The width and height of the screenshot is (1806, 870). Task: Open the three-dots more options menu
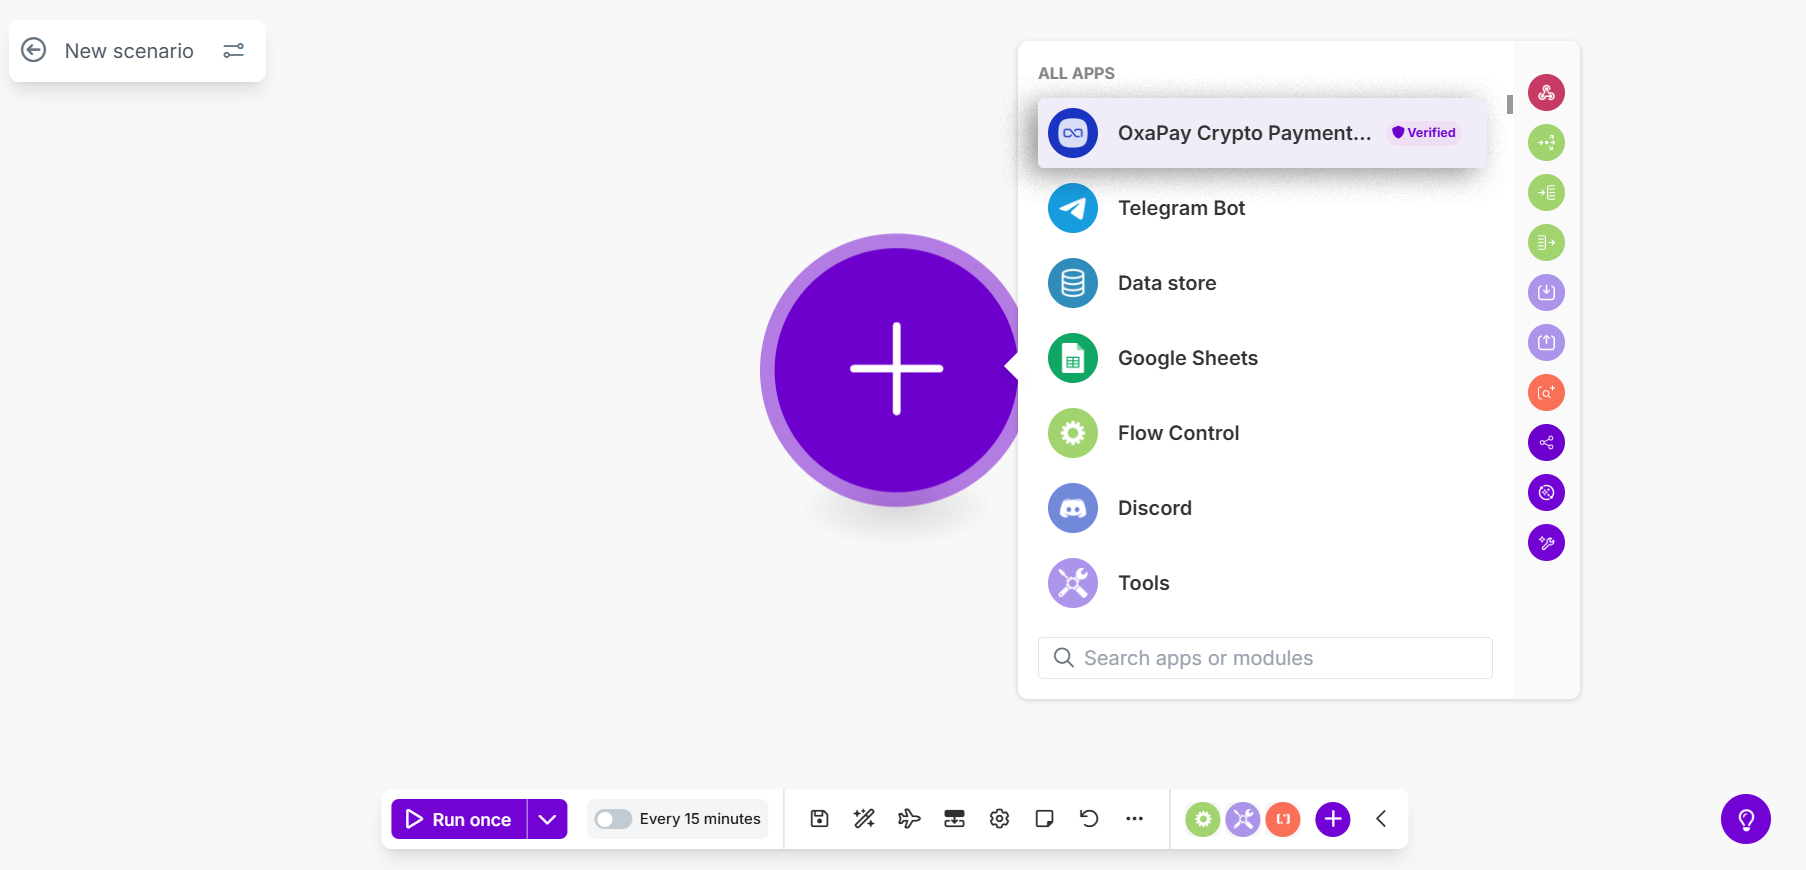pos(1134,819)
